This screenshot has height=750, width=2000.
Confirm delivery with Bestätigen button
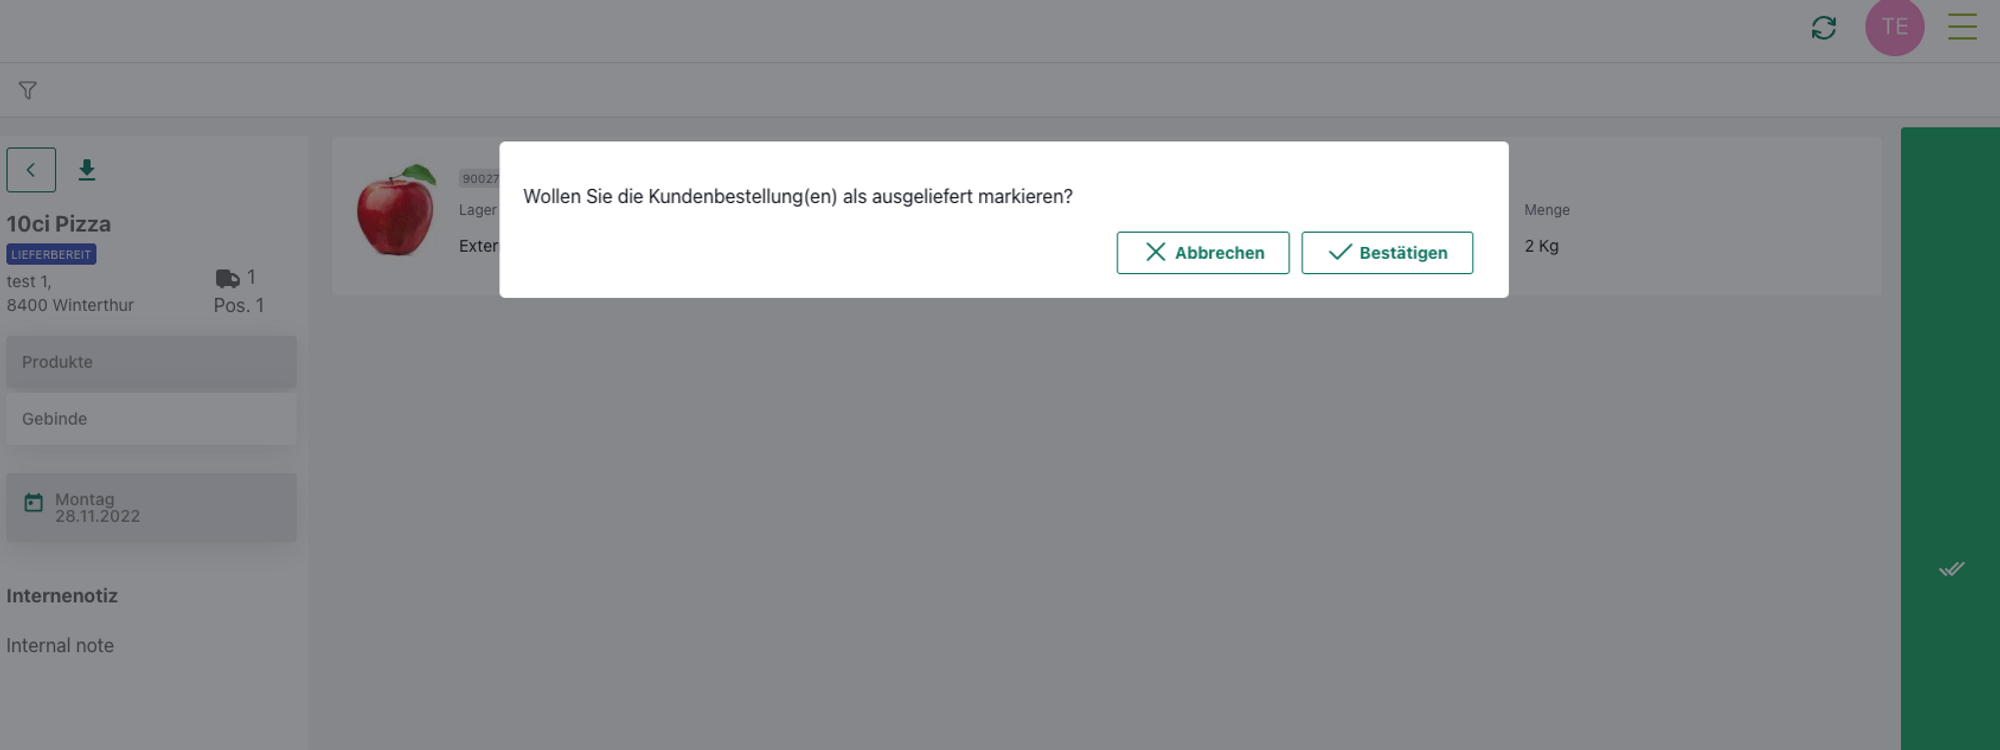[1386, 253]
